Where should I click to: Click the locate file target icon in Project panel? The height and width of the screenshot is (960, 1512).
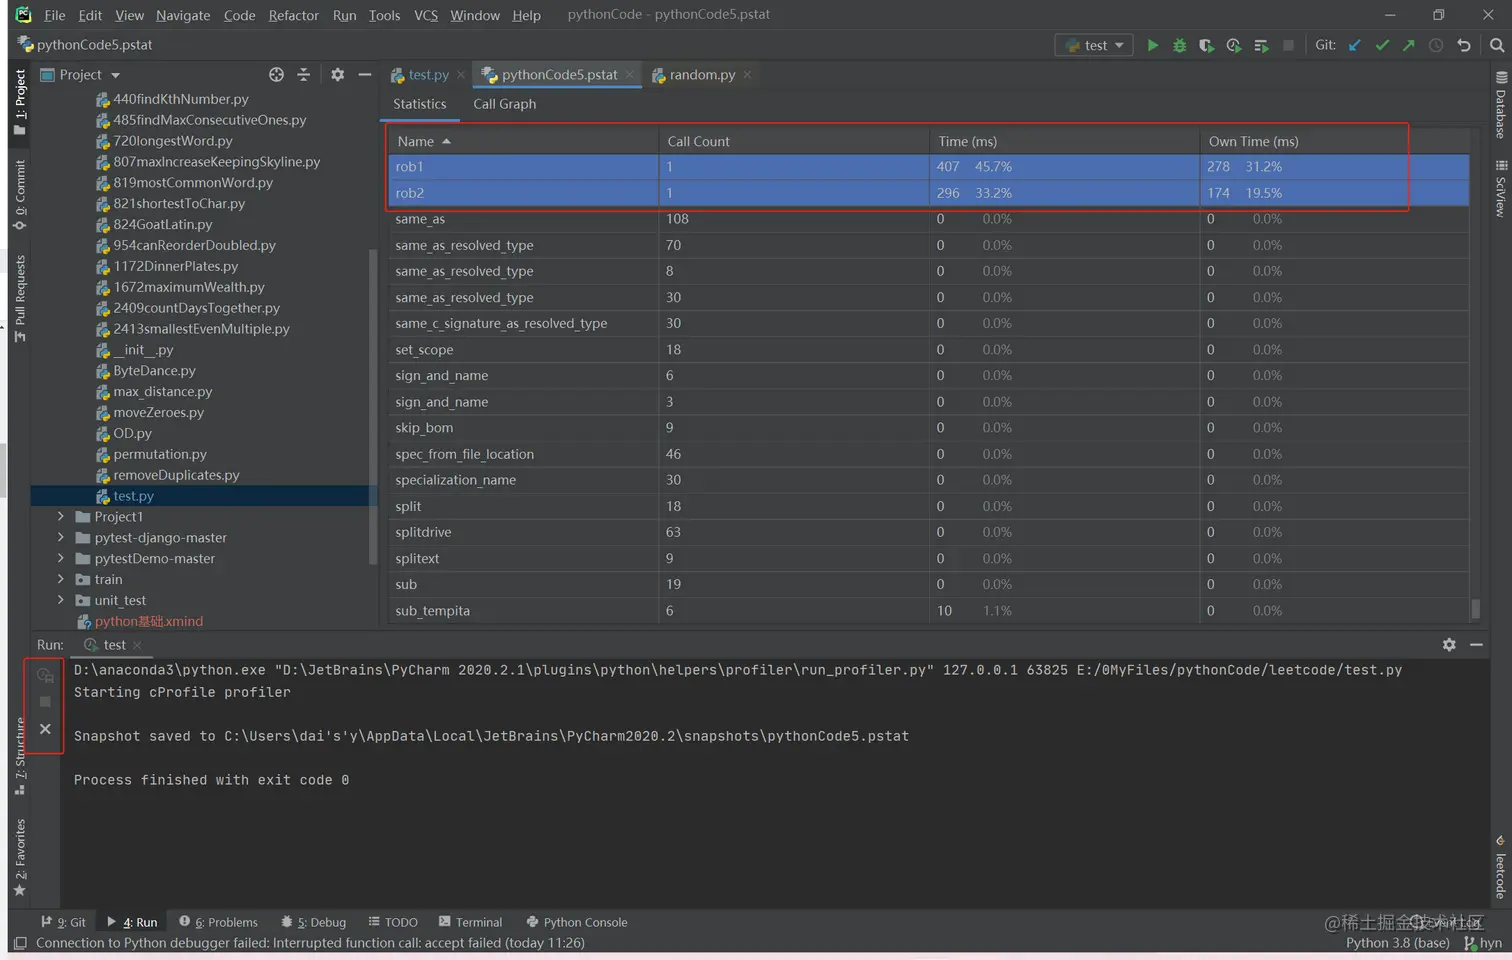[x=276, y=75]
